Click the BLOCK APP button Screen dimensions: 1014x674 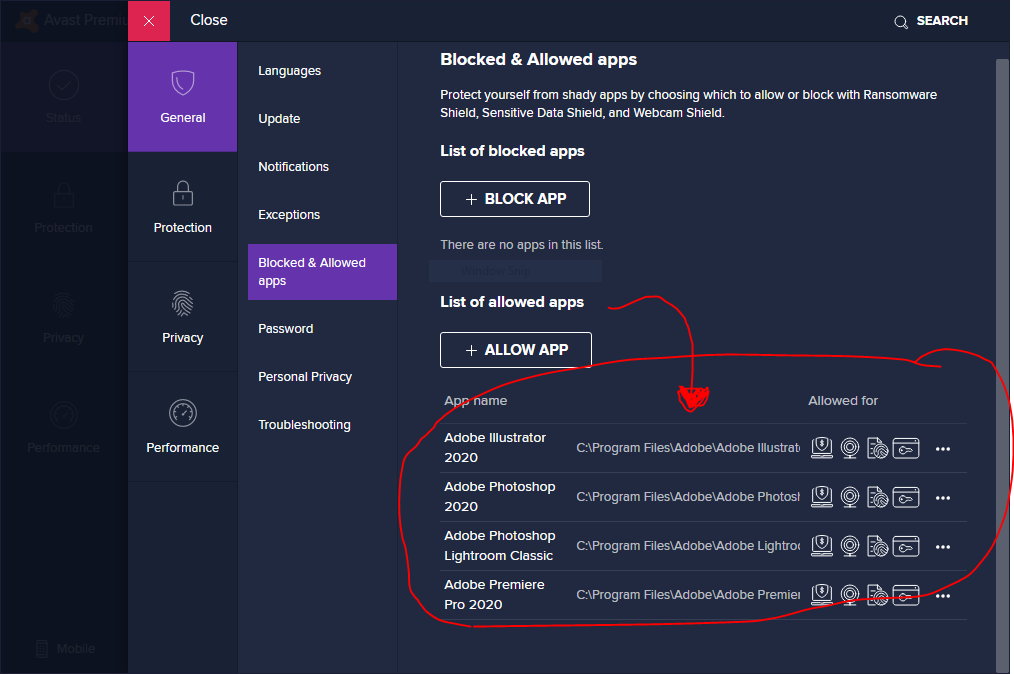(515, 199)
